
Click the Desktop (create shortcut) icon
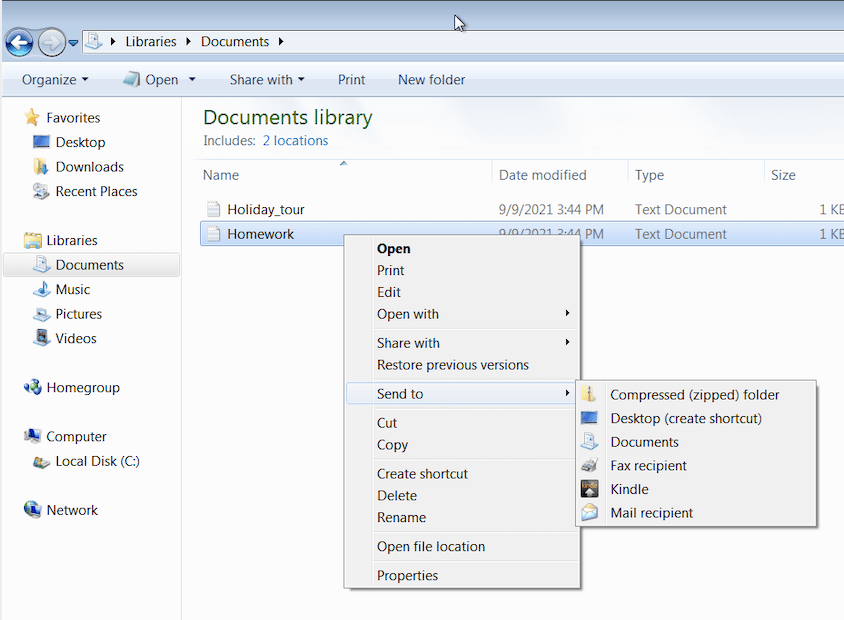590,418
